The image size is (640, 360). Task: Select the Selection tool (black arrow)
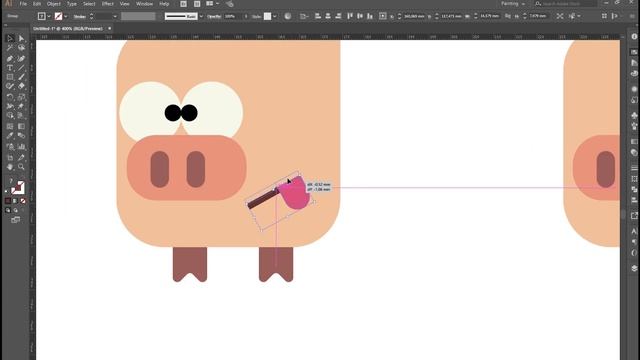coord(10,38)
